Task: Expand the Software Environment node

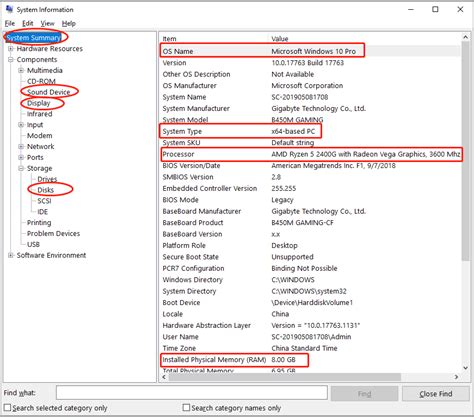Action: point(11,255)
